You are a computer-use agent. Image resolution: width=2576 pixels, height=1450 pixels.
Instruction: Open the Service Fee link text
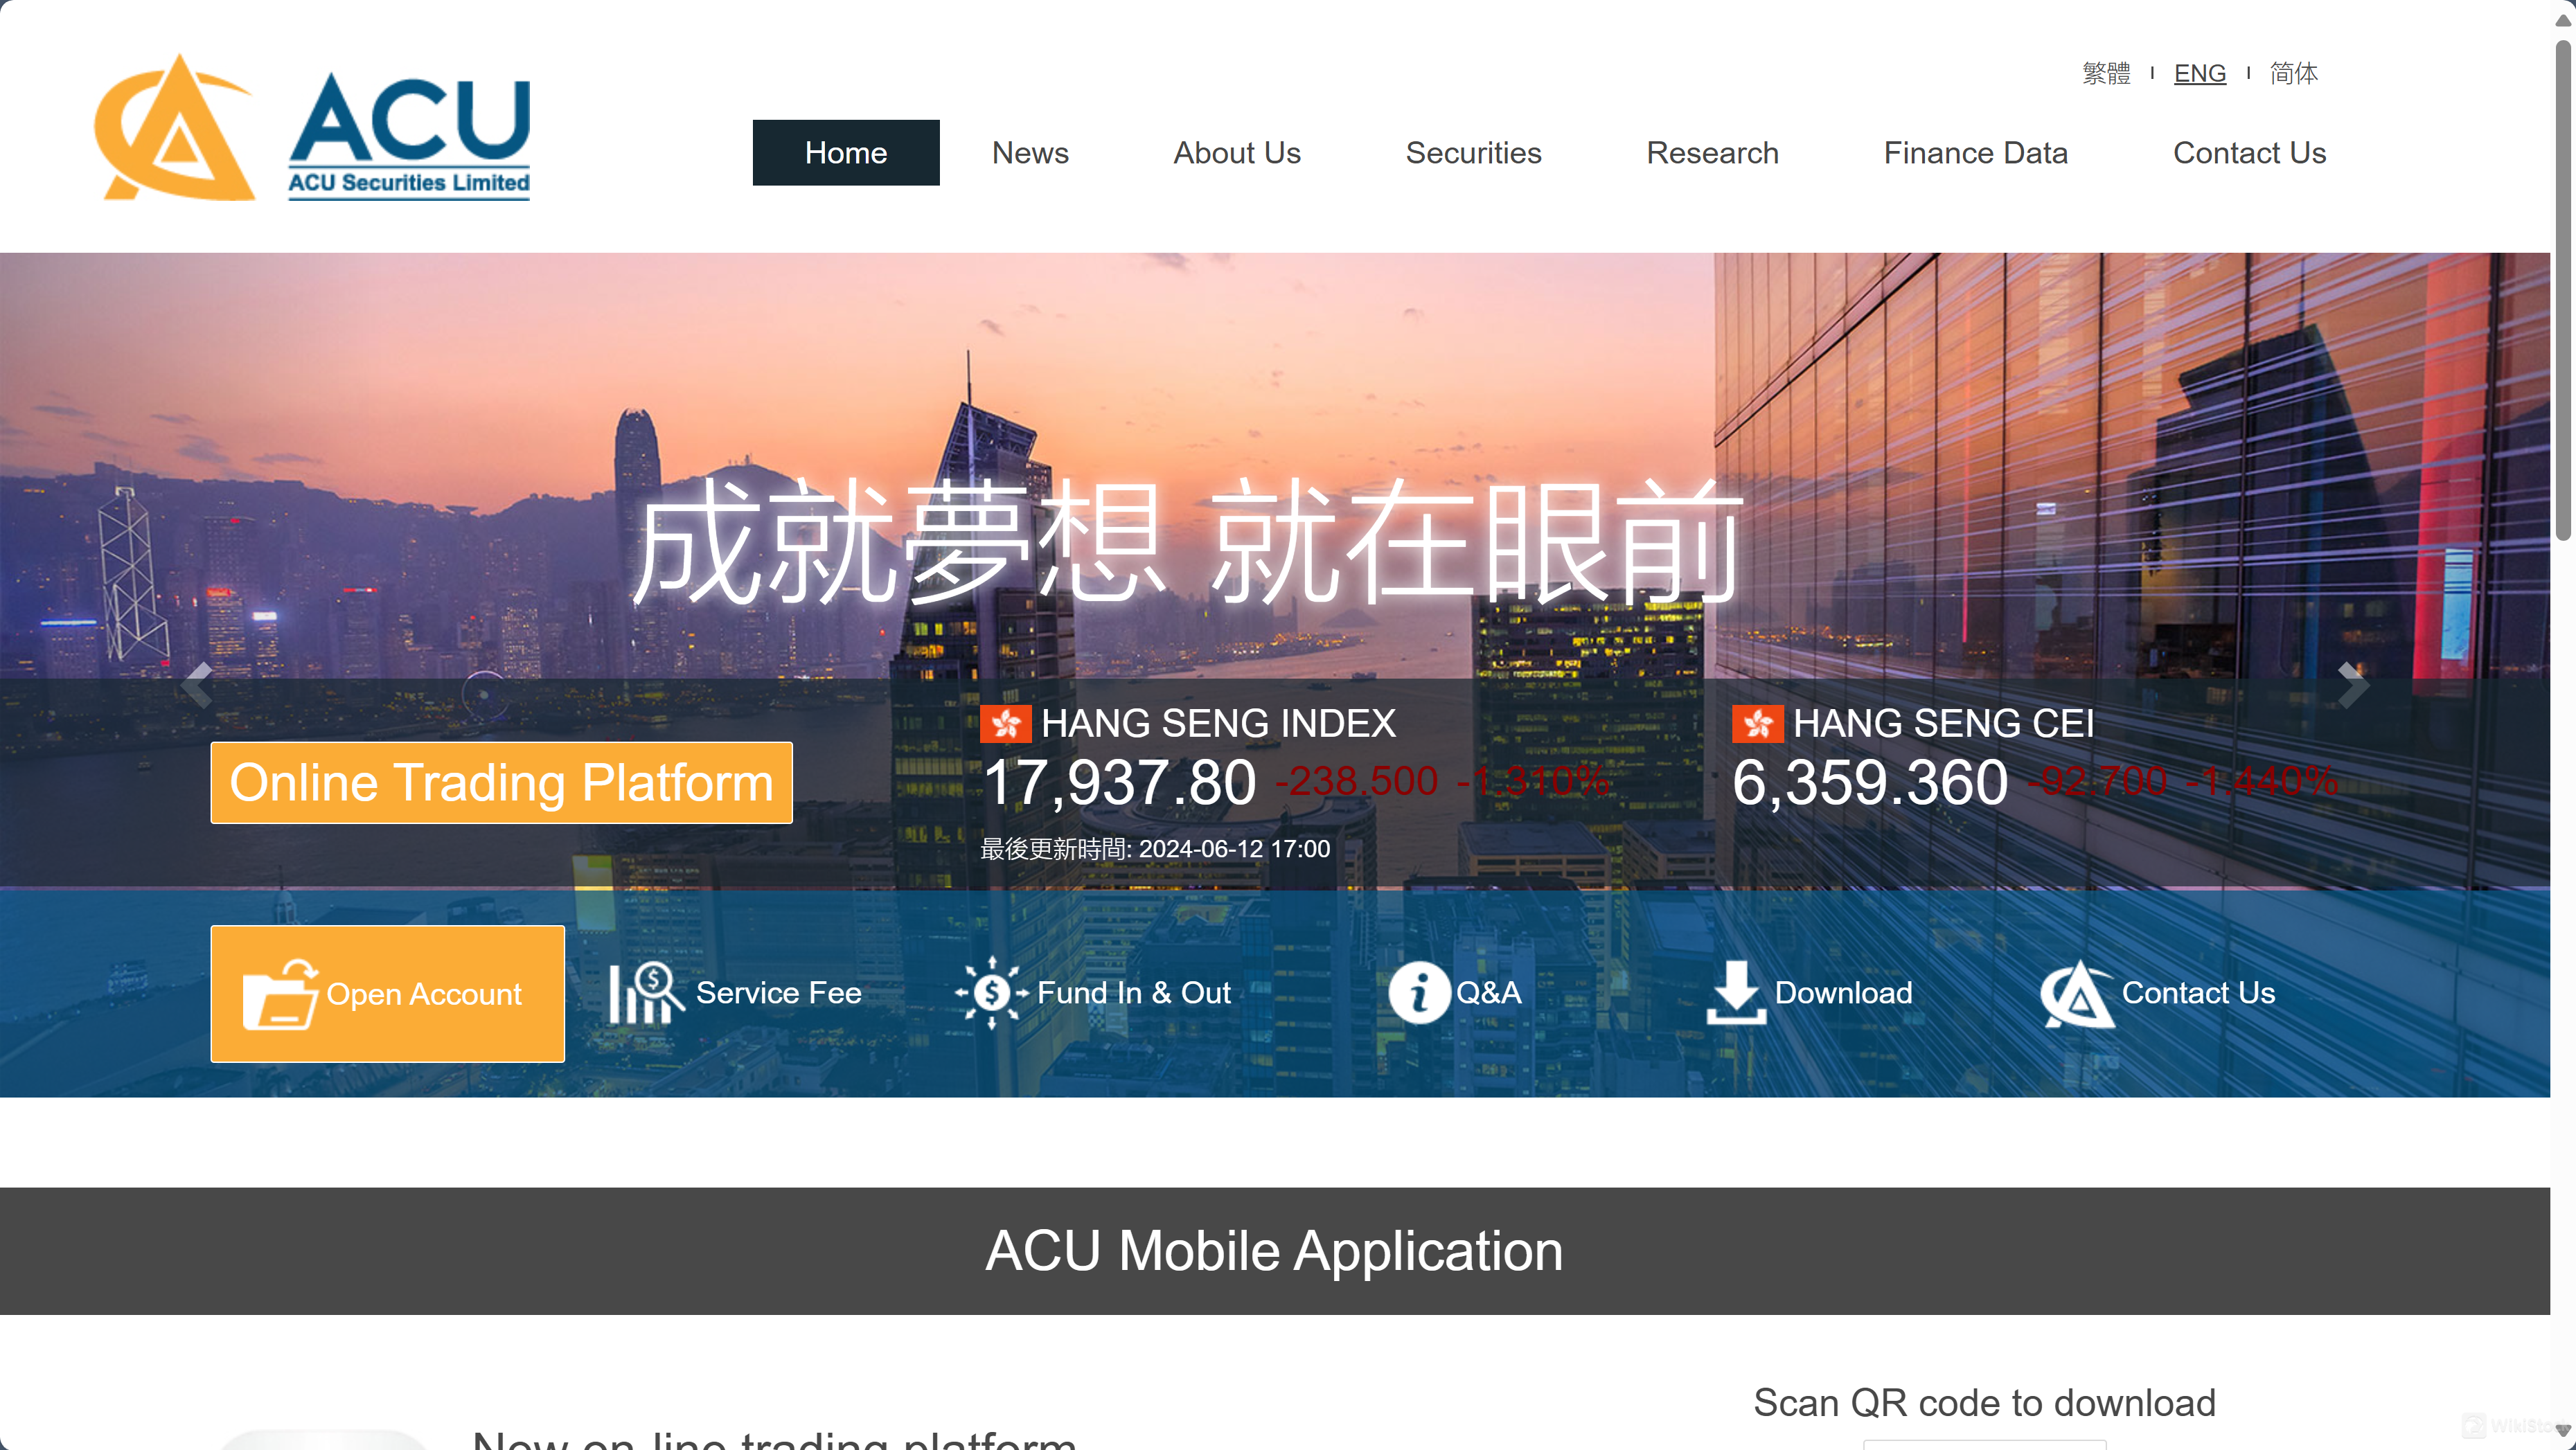pyautogui.click(x=778, y=993)
